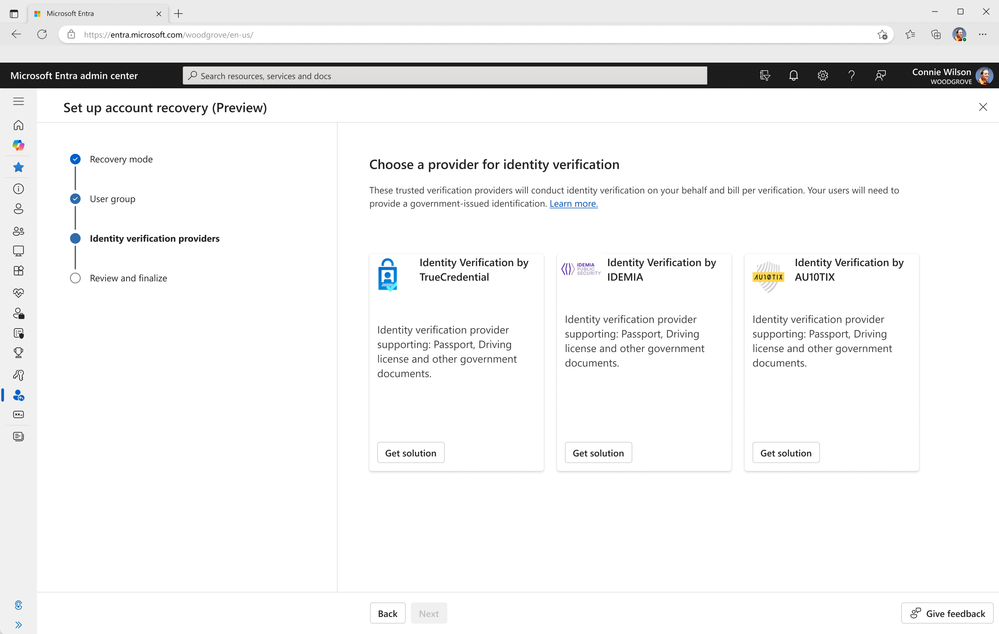The height and width of the screenshot is (634, 999).
Task: Click the IDEMIA logo
Action: click(x=580, y=269)
